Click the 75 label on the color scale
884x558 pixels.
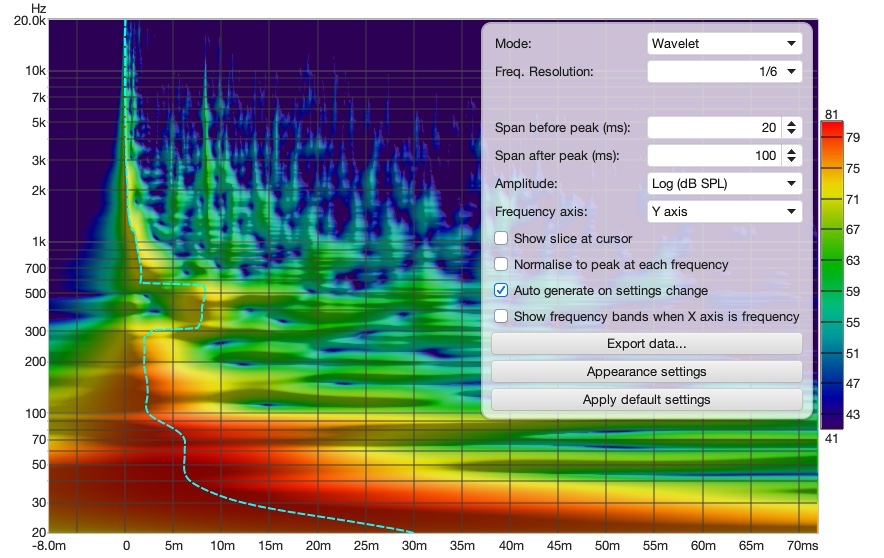pyautogui.click(x=852, y=169)
